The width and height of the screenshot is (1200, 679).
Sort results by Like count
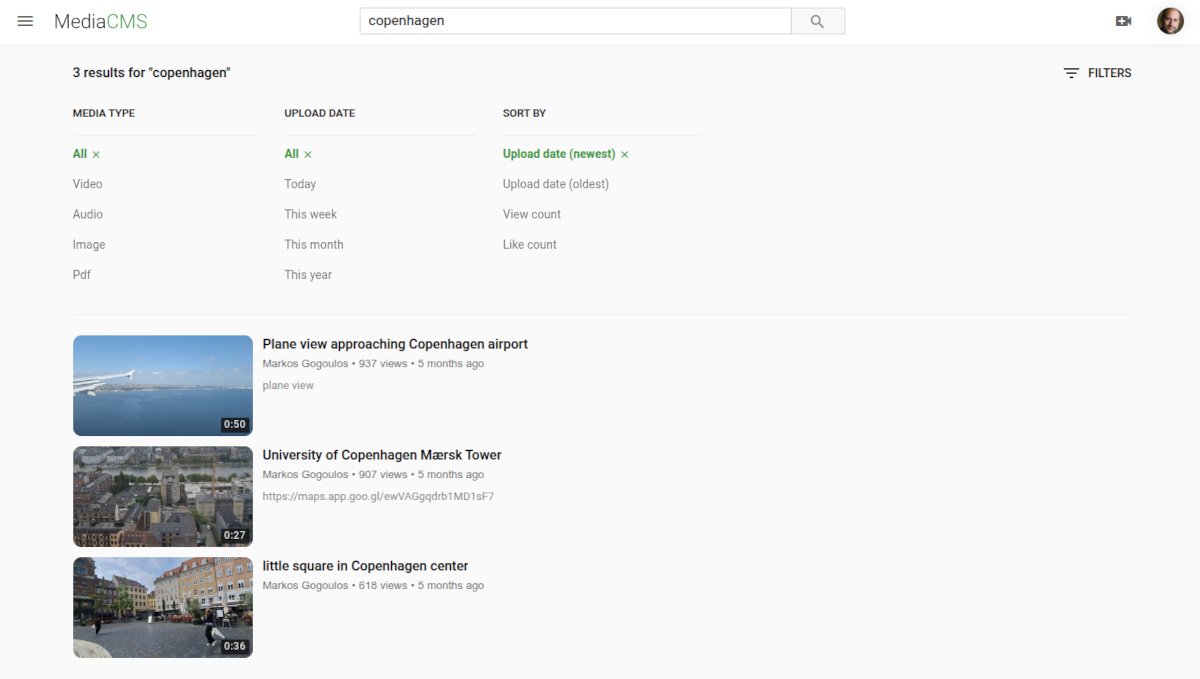(529, 245)
